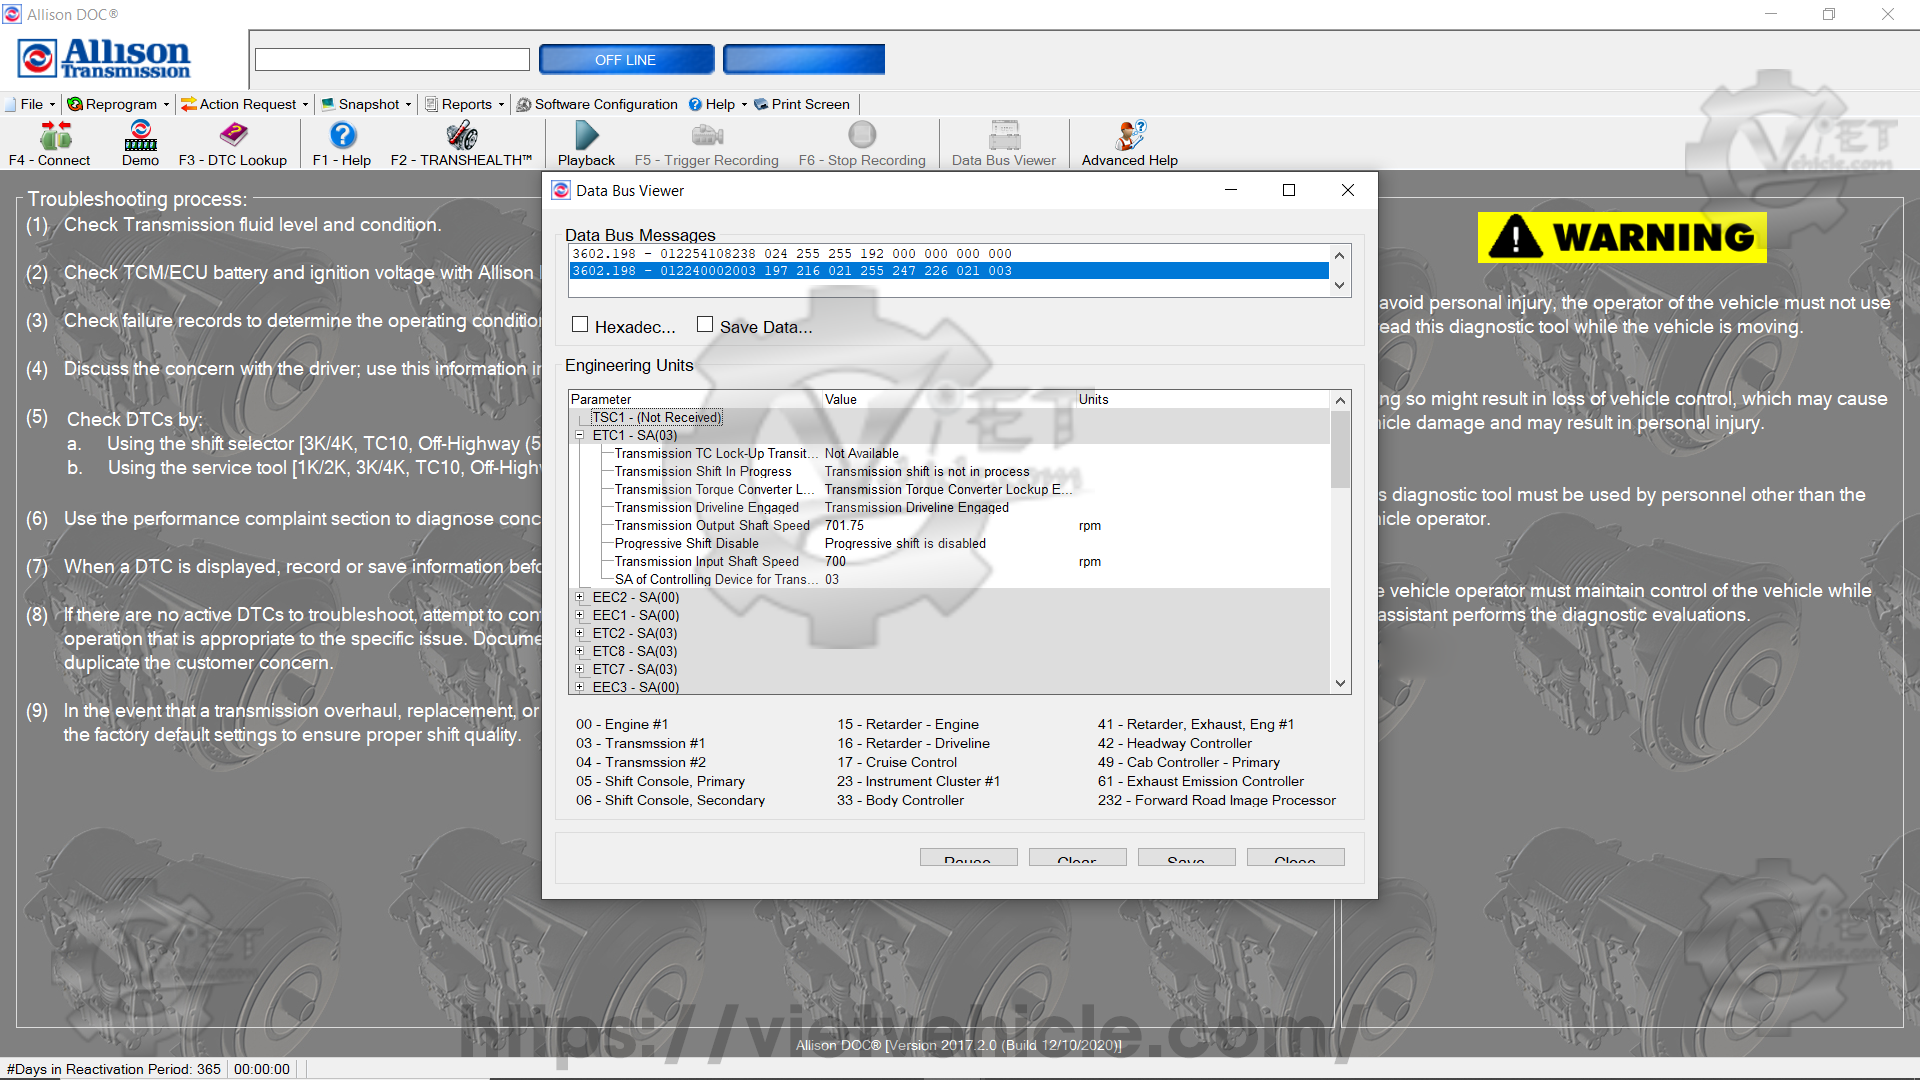Click the Playback toolbar icon

tap(586, 143)
